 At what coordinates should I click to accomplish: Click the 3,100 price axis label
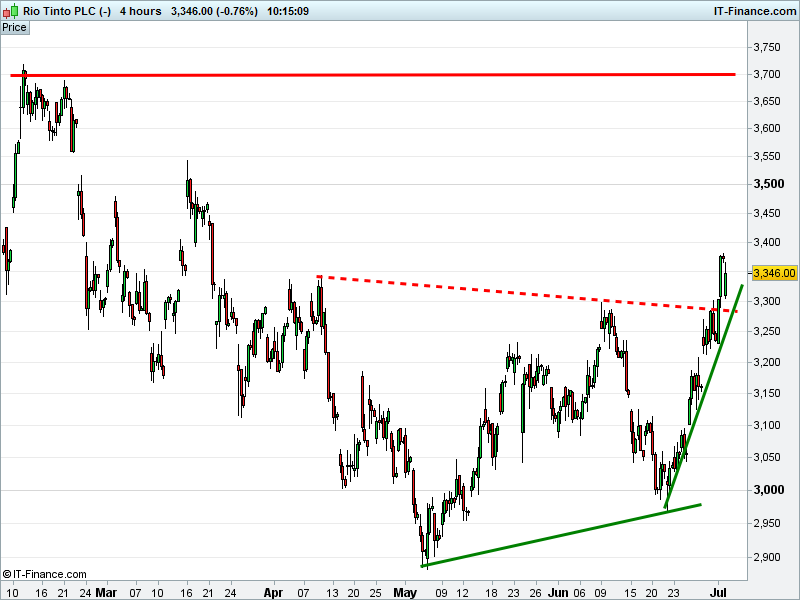pos(767,425)
